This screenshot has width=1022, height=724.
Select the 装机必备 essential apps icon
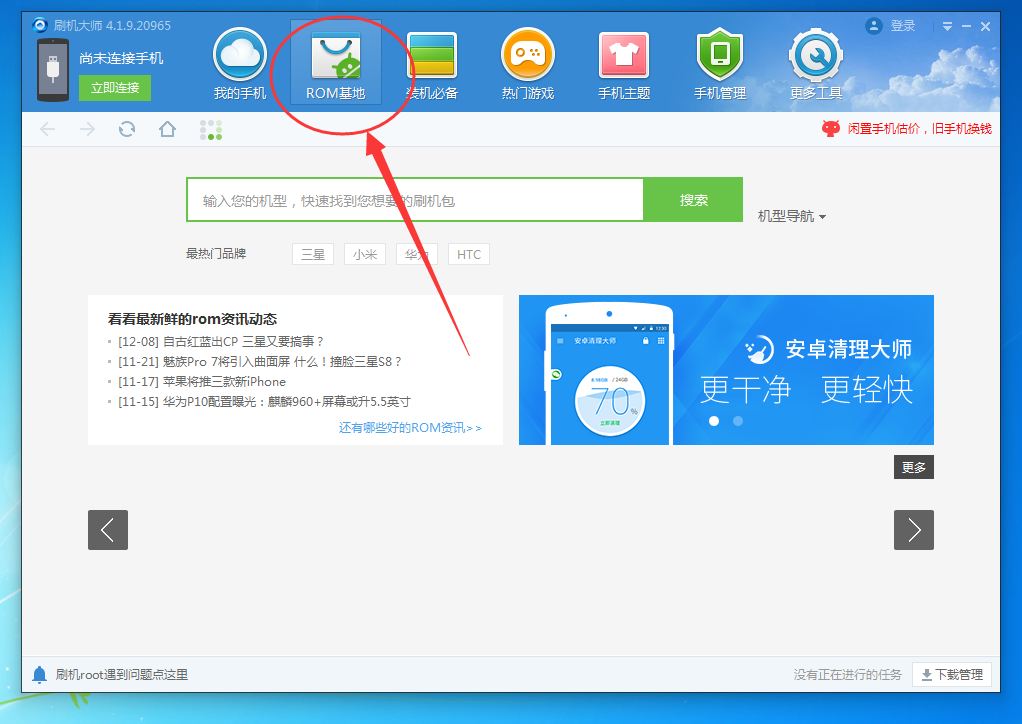pos(432,55)
